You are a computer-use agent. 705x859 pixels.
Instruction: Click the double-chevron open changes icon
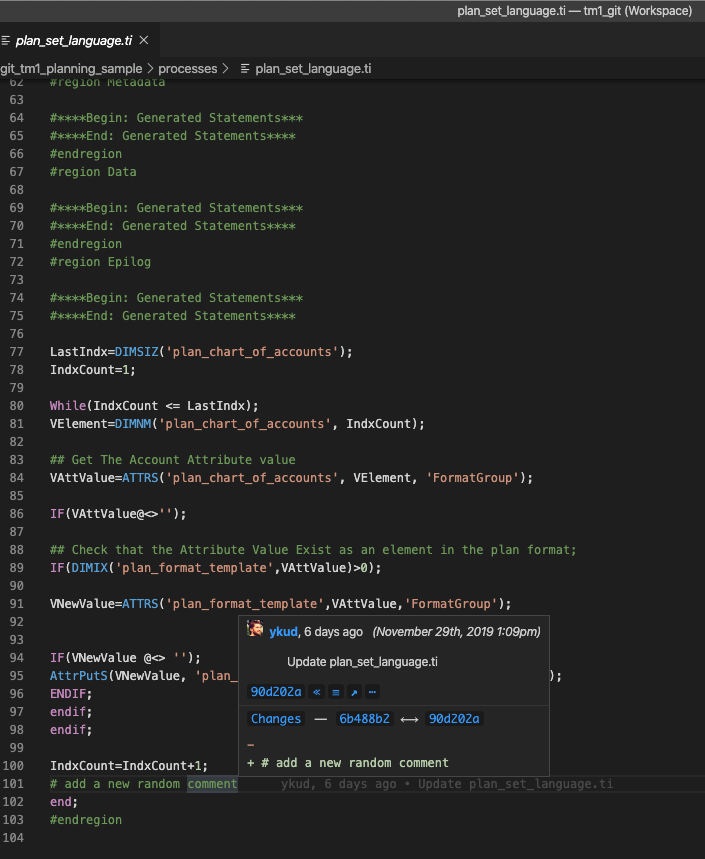point(317,692)
